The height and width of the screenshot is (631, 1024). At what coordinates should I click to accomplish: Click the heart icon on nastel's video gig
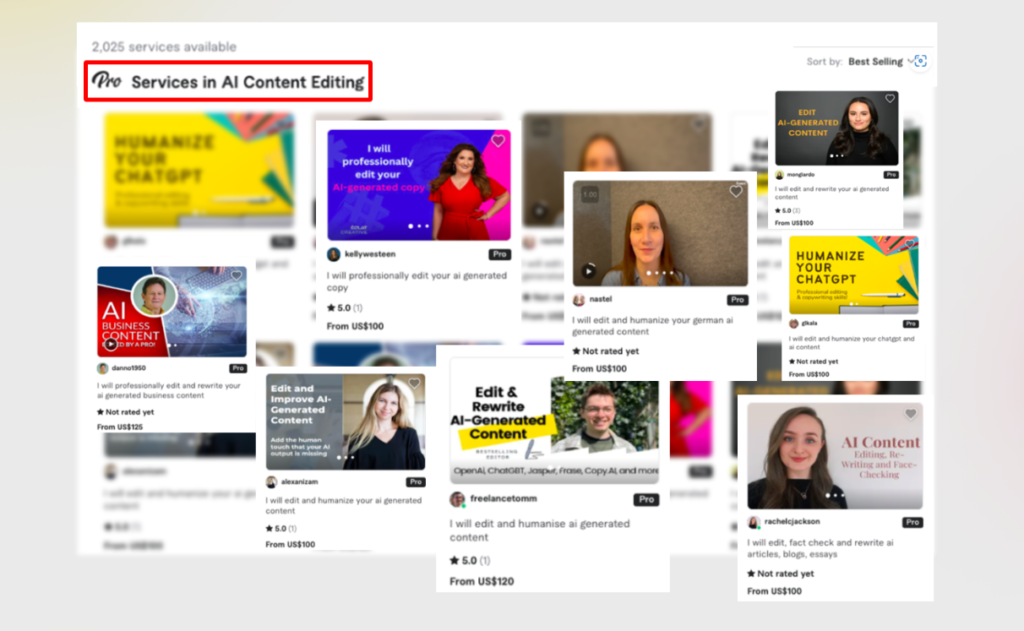736,191
